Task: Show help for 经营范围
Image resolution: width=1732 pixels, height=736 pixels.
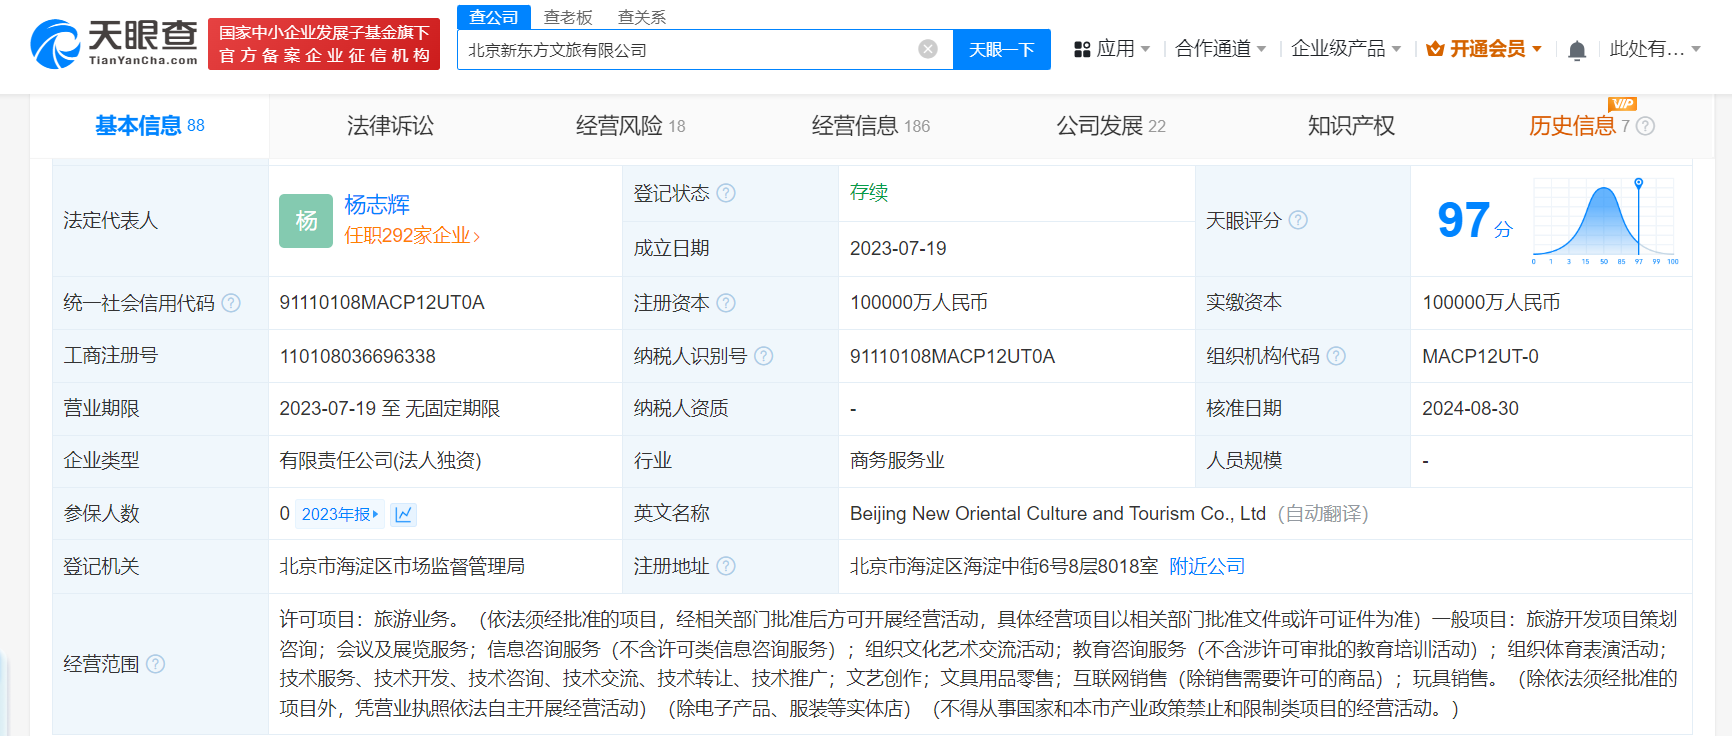Action: tap(155, 664)
